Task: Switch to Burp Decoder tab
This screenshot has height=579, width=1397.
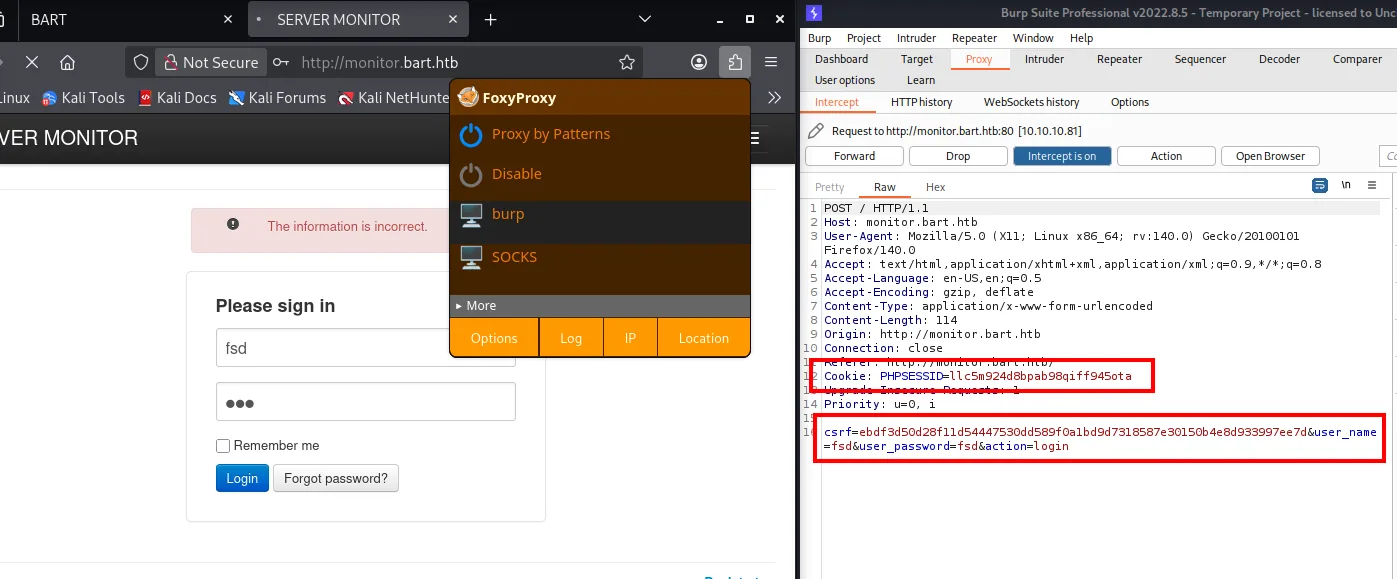Action: [x=1279, y=59]
